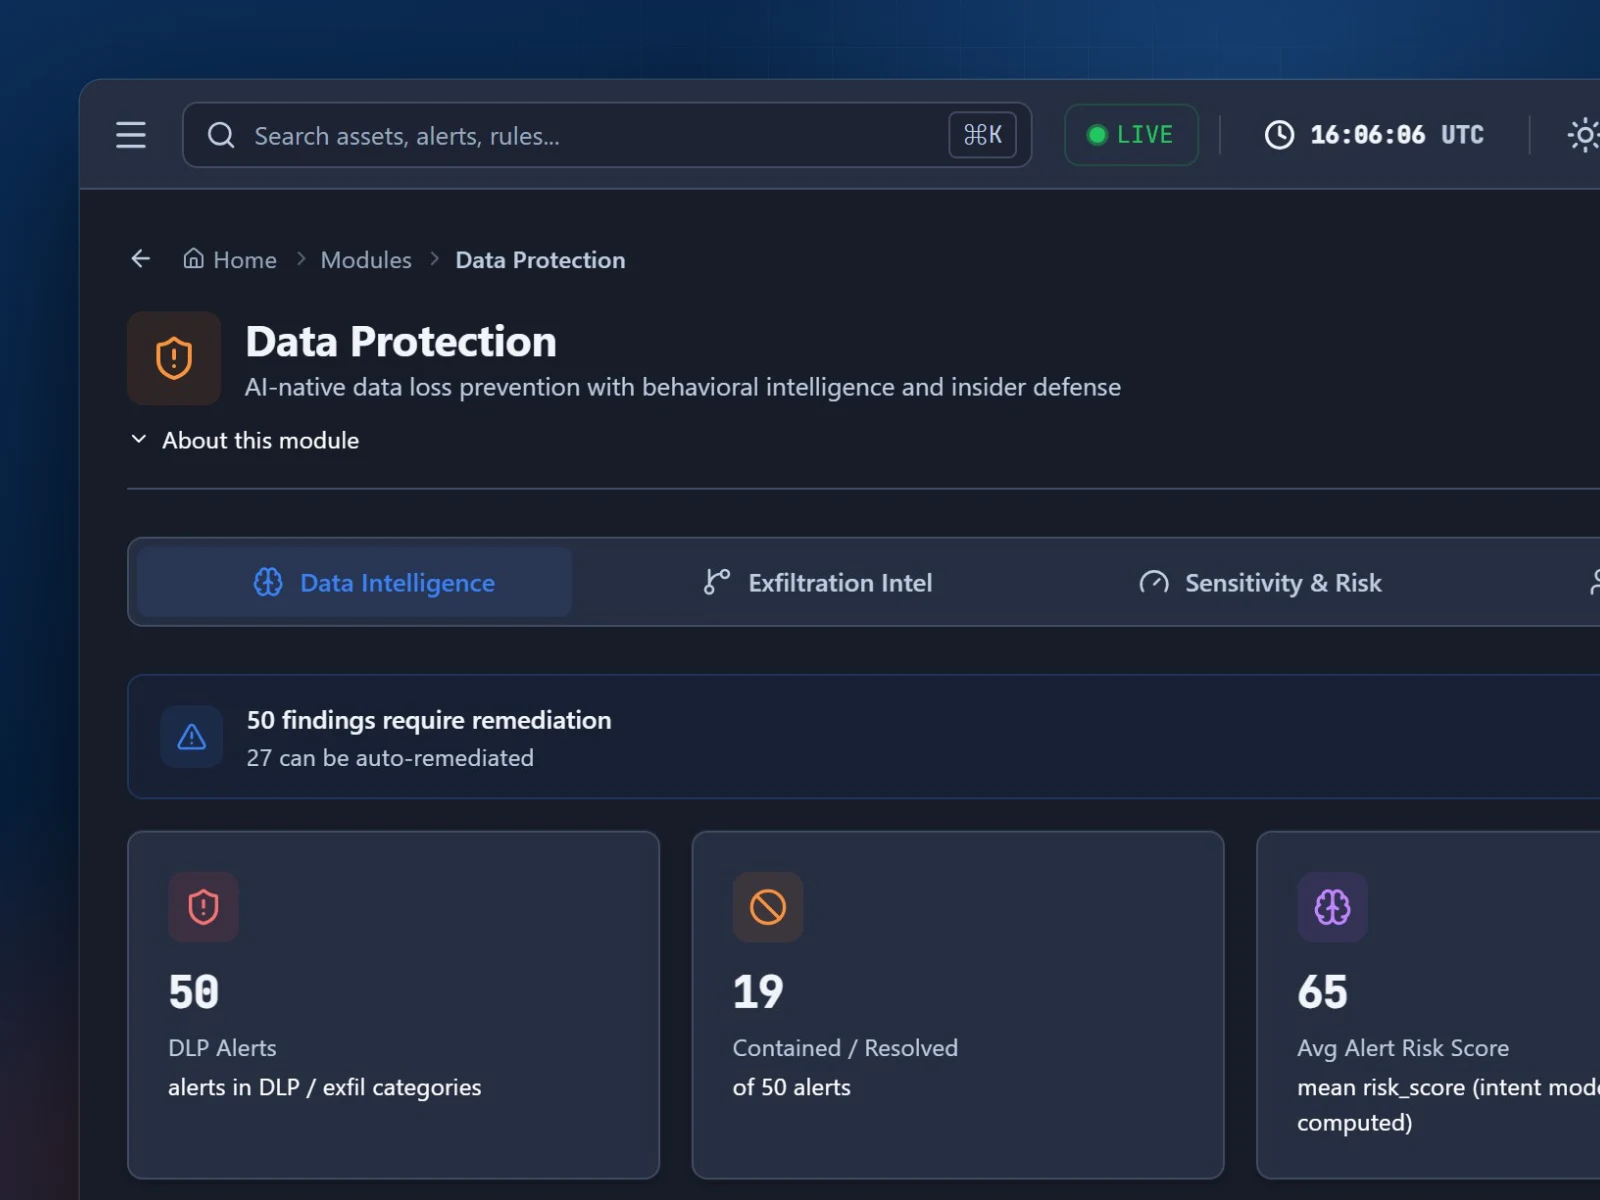The image size is (1600, 1200).
Task: Click the module subtitle about AI-native data loss prevention
Action: coord(683,387)
